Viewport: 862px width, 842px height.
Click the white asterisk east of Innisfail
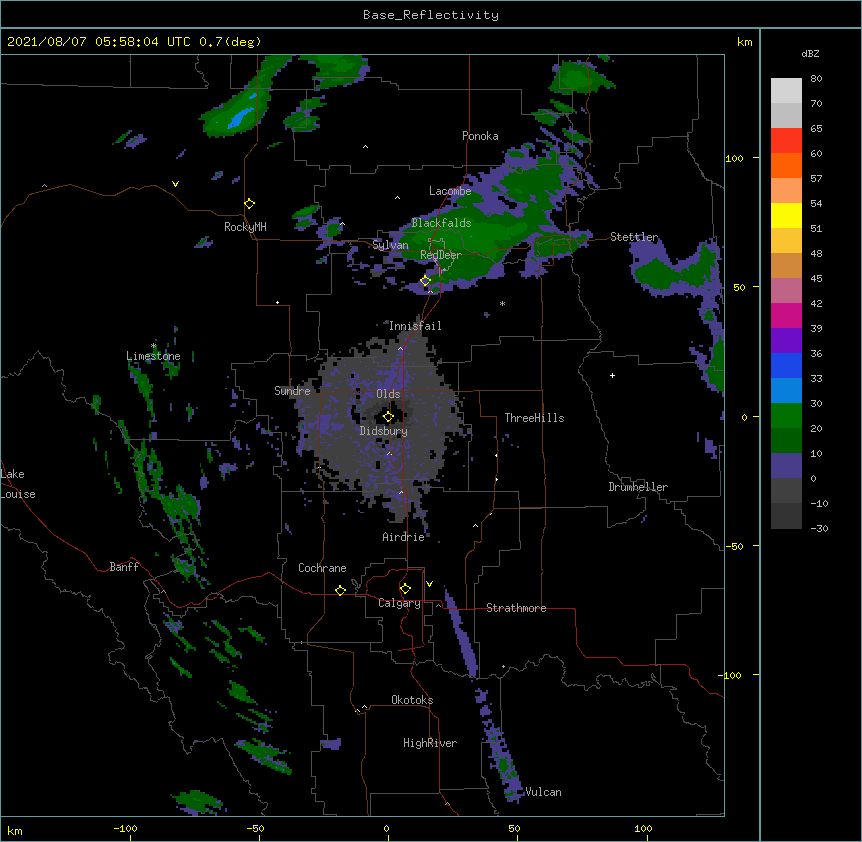pyautogui.click(x=502, y=303)
